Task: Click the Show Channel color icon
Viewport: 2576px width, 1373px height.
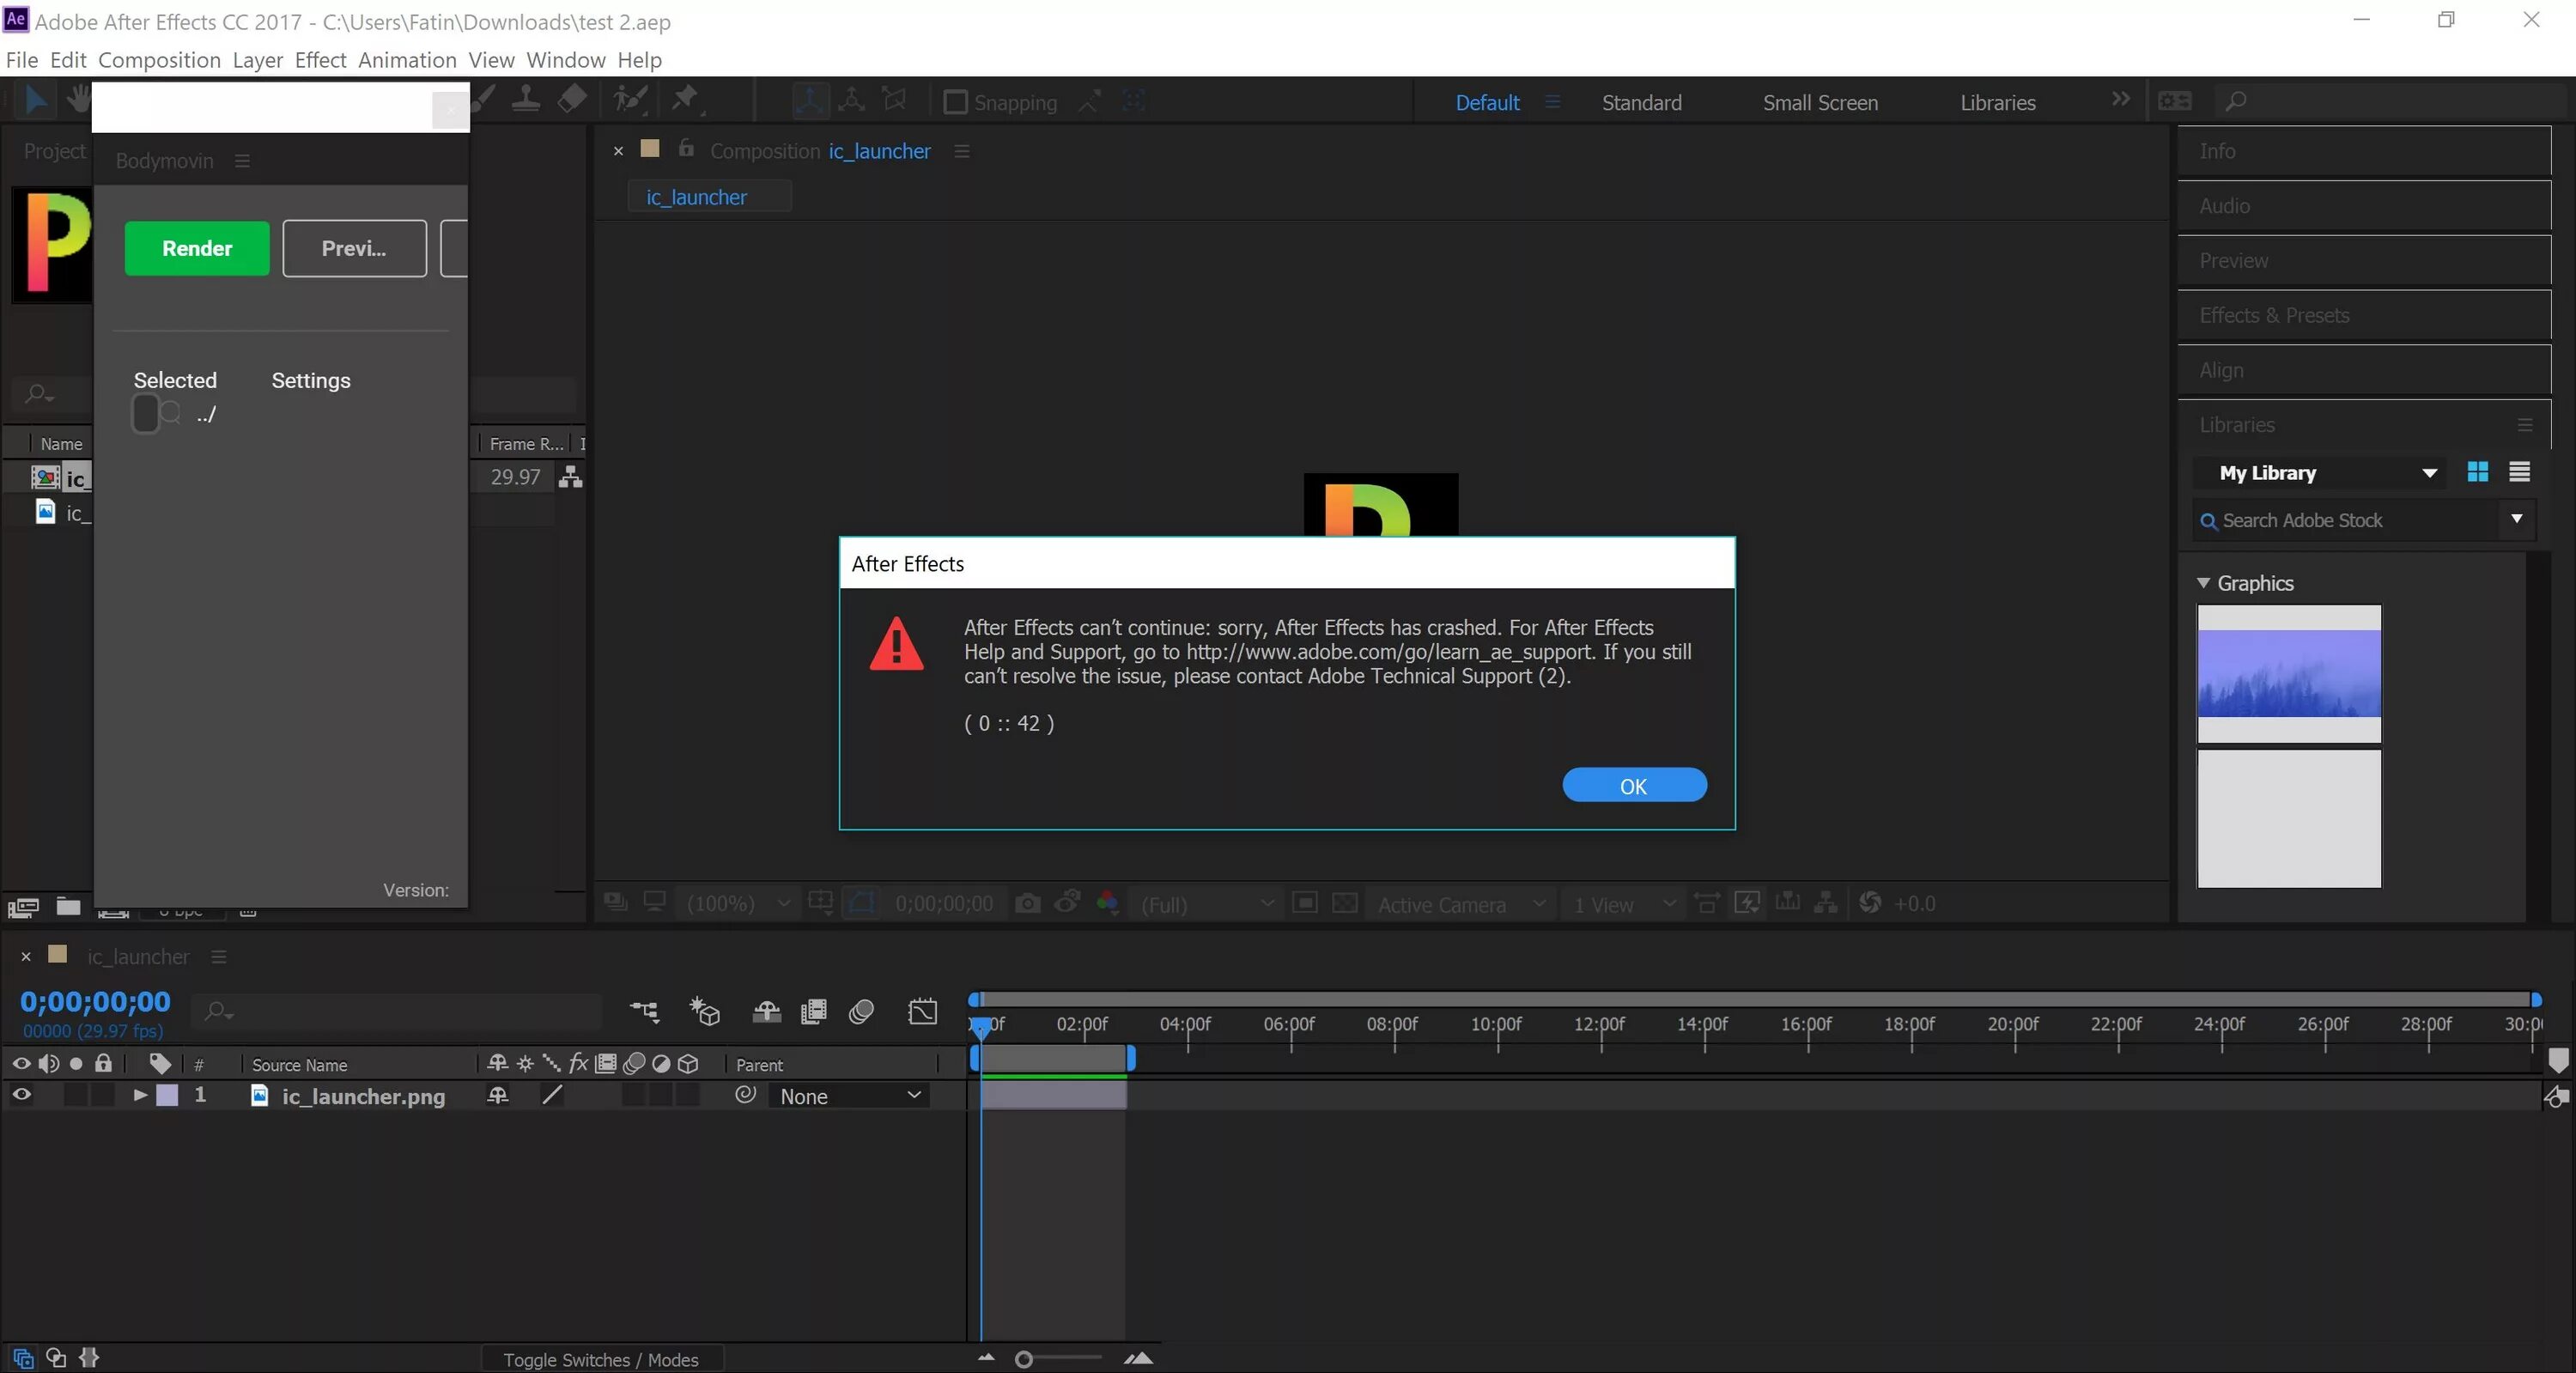Action: pyautogui.click(x=1107, y=903)
